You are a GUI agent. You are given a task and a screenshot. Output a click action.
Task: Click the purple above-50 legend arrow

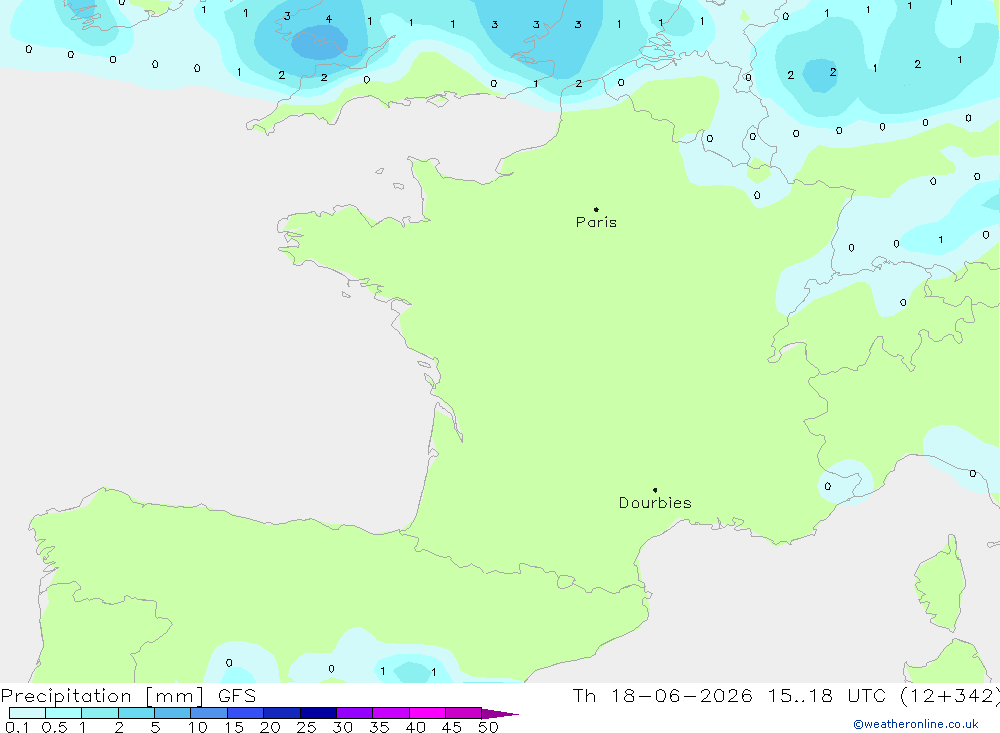[x=500, y=714]
